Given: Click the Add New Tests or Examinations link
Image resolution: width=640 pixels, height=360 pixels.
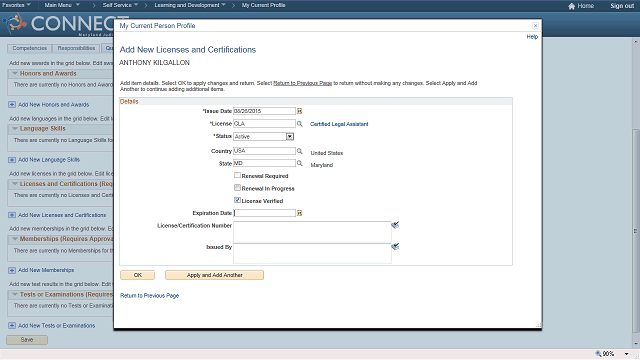Looking at the screenshot, I should pyautogui.click(x=57, y=326).
